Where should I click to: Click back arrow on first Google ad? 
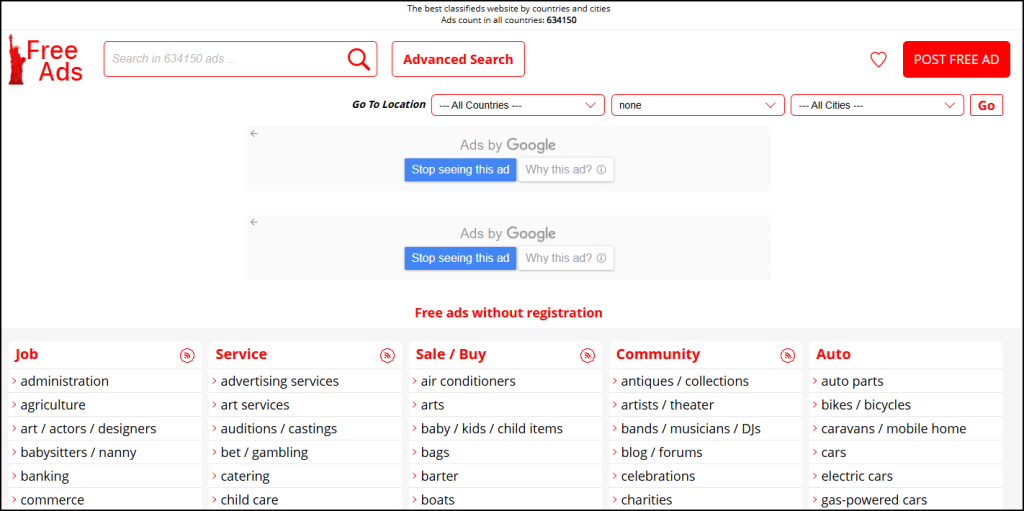(254, 133)
